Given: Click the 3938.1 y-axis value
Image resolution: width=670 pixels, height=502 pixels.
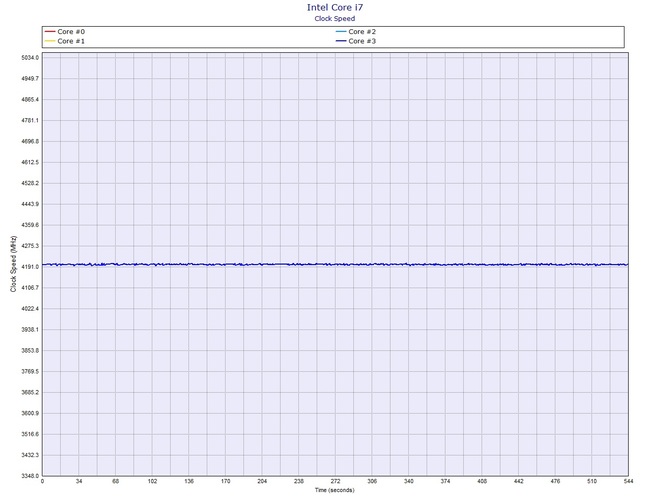Looking at the screenshot, I should (x=30, y=330).
